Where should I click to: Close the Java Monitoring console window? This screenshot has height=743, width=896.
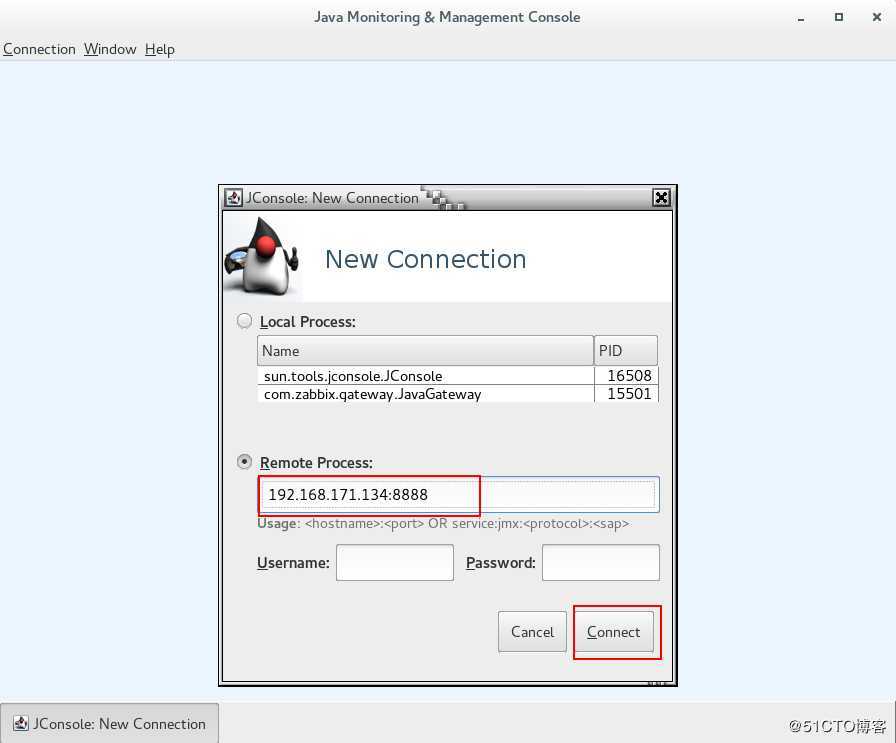877,17
